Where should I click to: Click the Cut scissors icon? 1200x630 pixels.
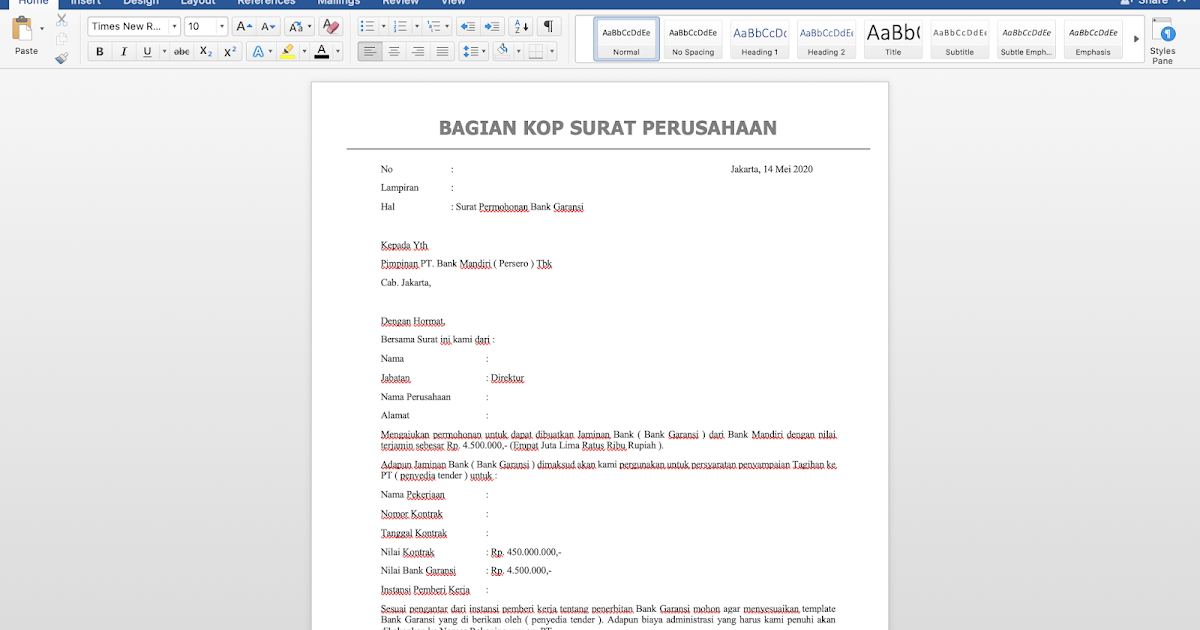62,20
